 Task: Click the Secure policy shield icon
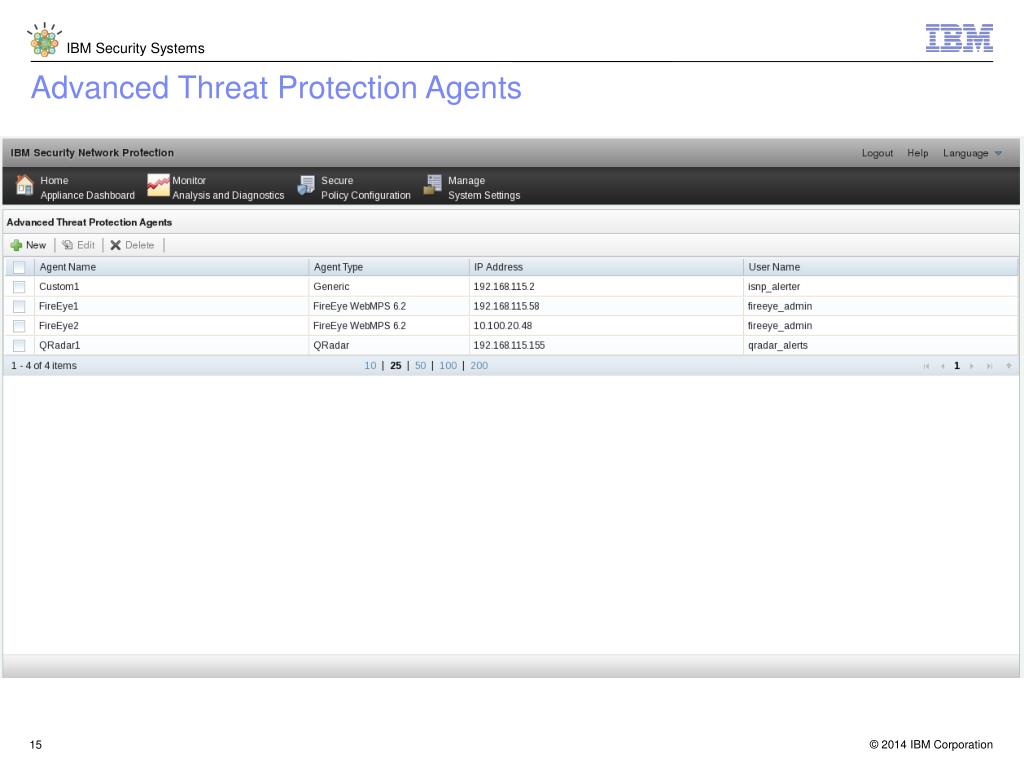tap(306, 185)
